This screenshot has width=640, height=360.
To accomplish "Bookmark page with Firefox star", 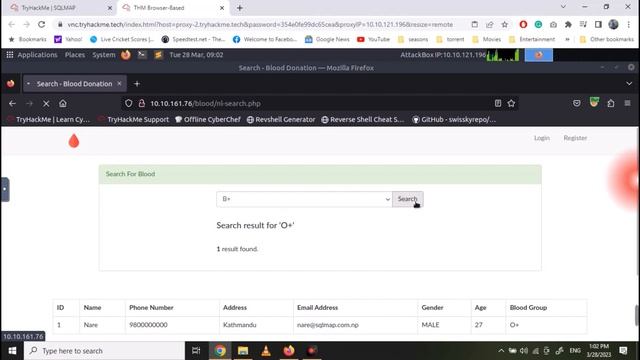I will (511, 104).
